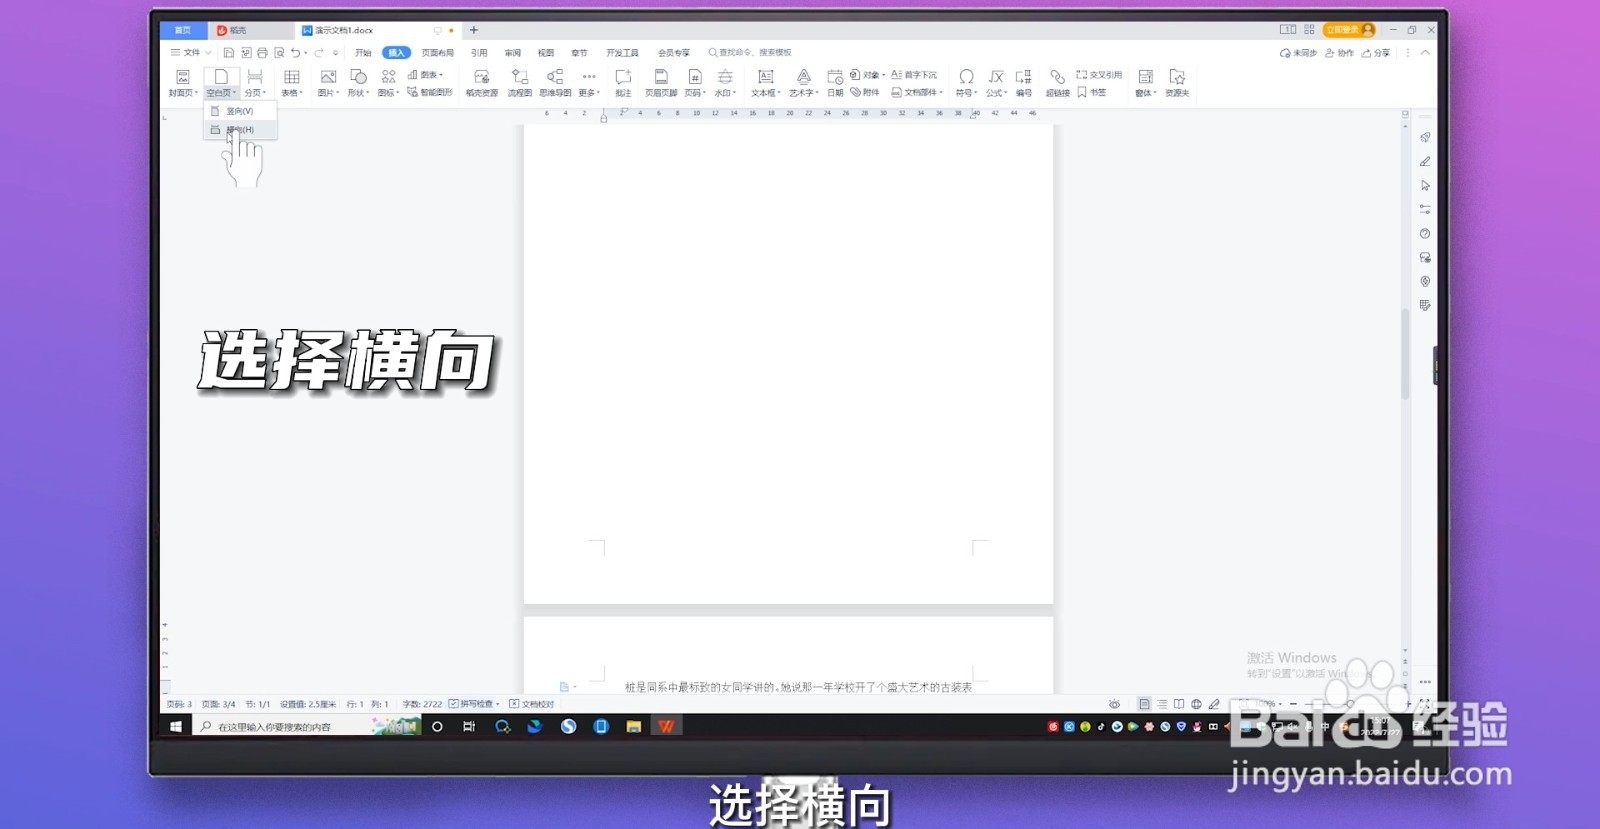
Task: Open the Windows Start menu
Action: [x=176, y=727]
